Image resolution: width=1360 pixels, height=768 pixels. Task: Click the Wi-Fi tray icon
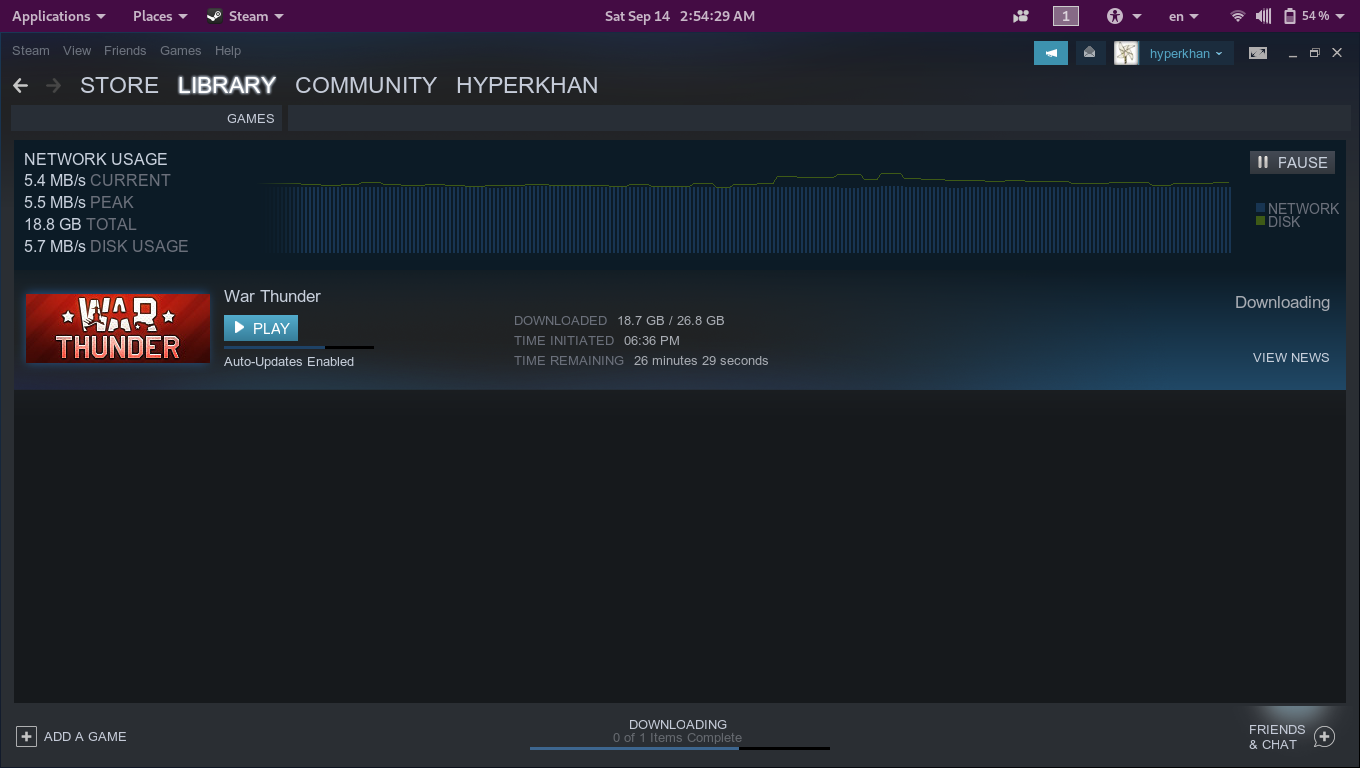point(1238,16)
